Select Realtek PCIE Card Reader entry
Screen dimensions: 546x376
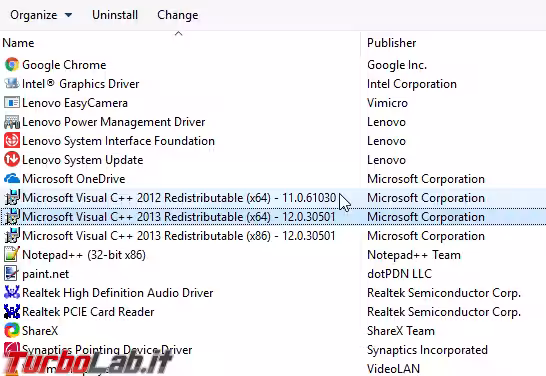[88, 312]
